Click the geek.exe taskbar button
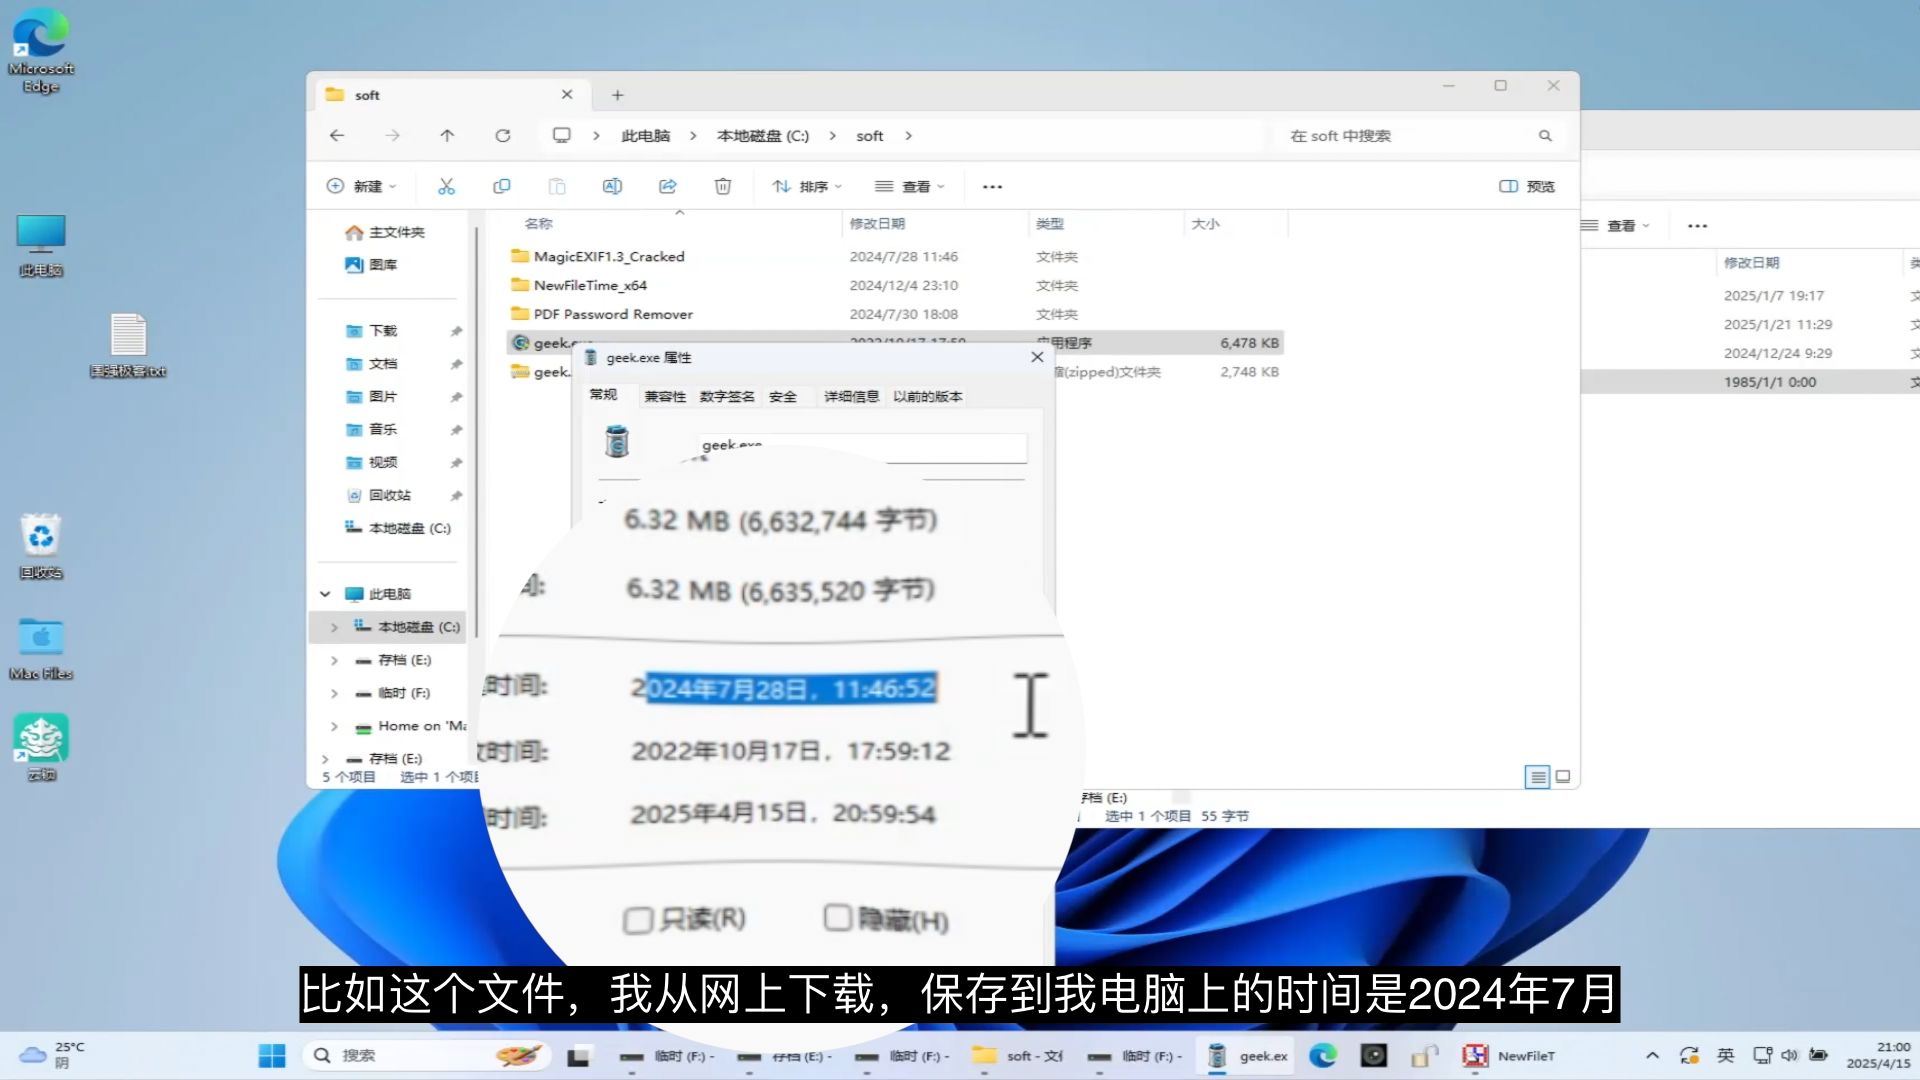This screenshot has height=1080, width=1920. [x=1247, y=1056]
